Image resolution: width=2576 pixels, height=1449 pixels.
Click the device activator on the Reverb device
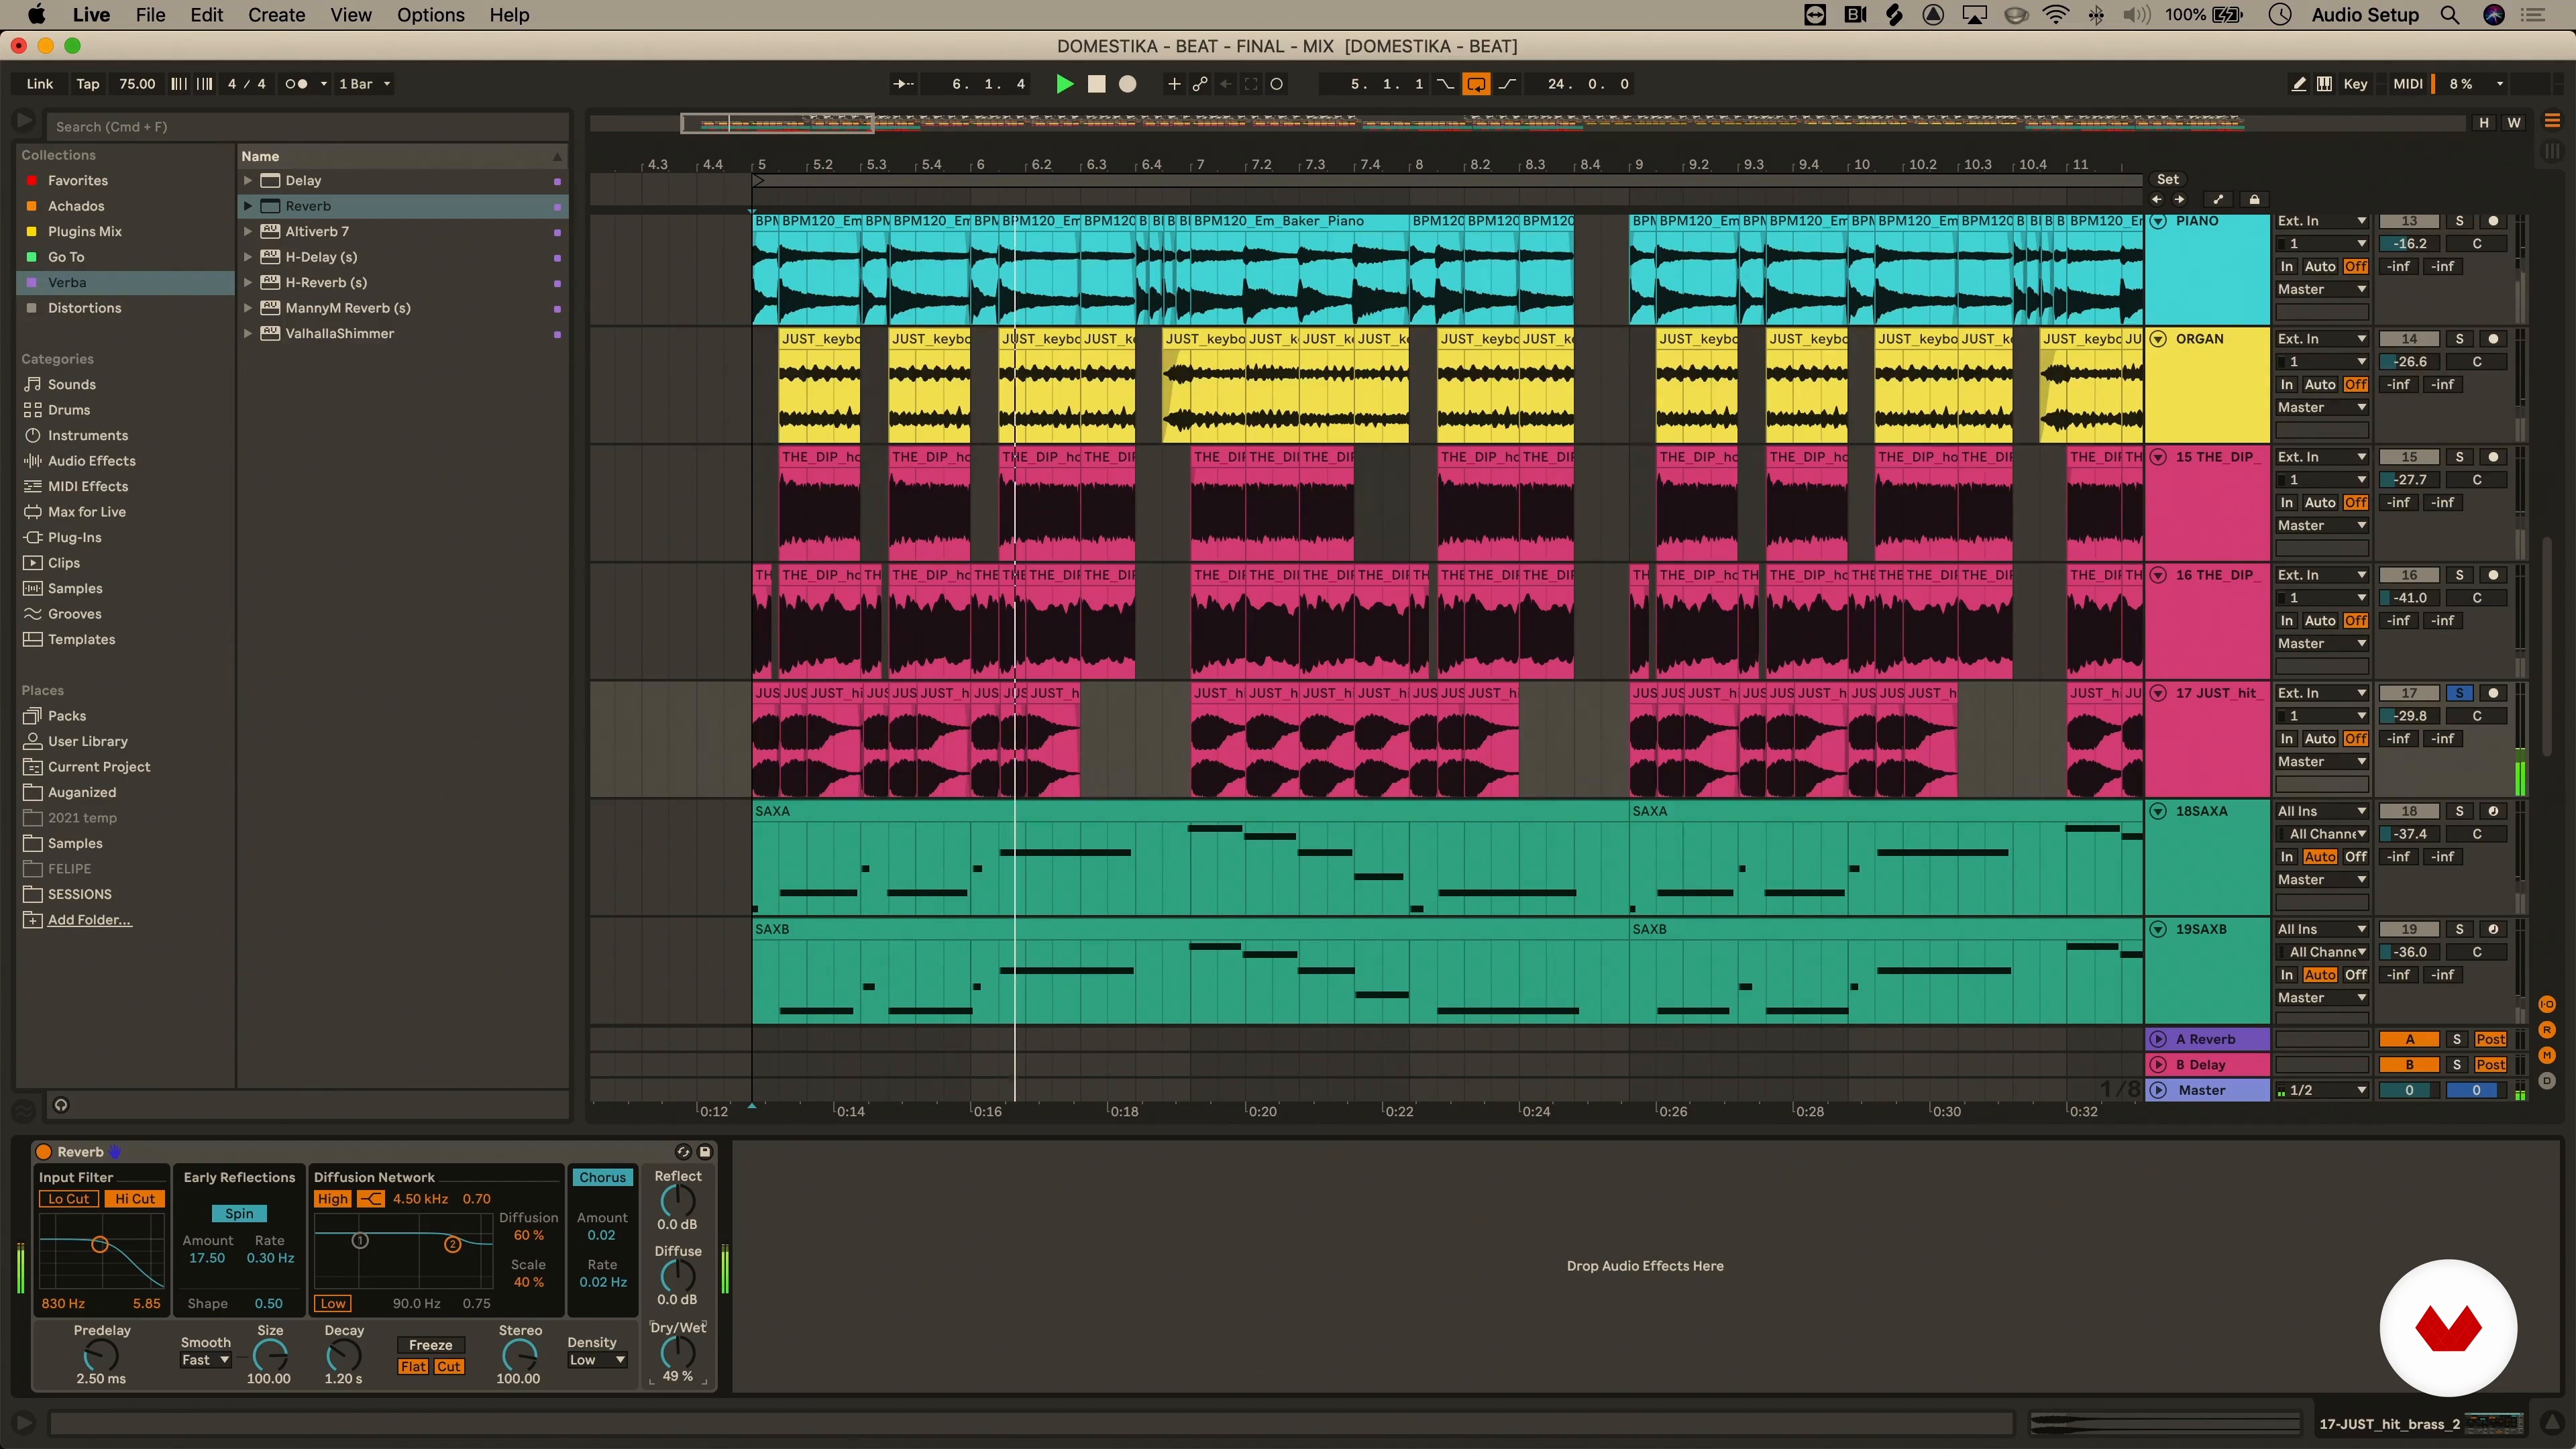[44, 1152]
